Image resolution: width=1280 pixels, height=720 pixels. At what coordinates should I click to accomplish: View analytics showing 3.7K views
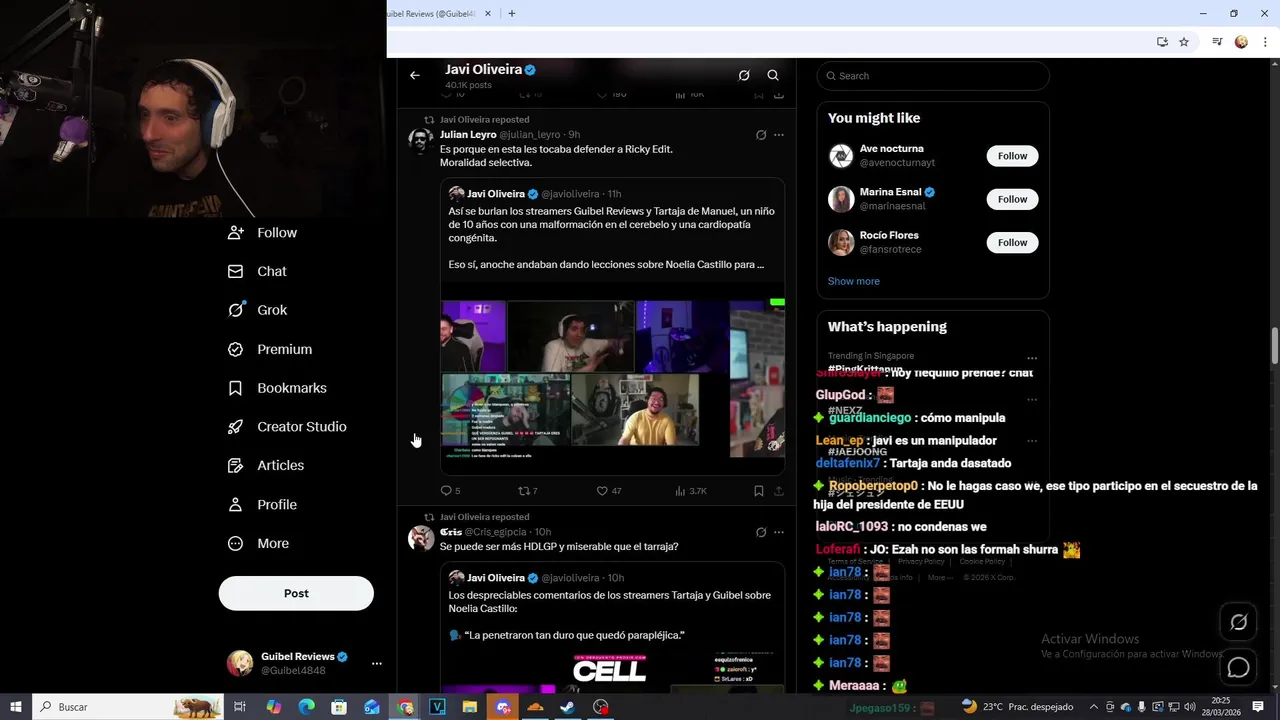691,491
